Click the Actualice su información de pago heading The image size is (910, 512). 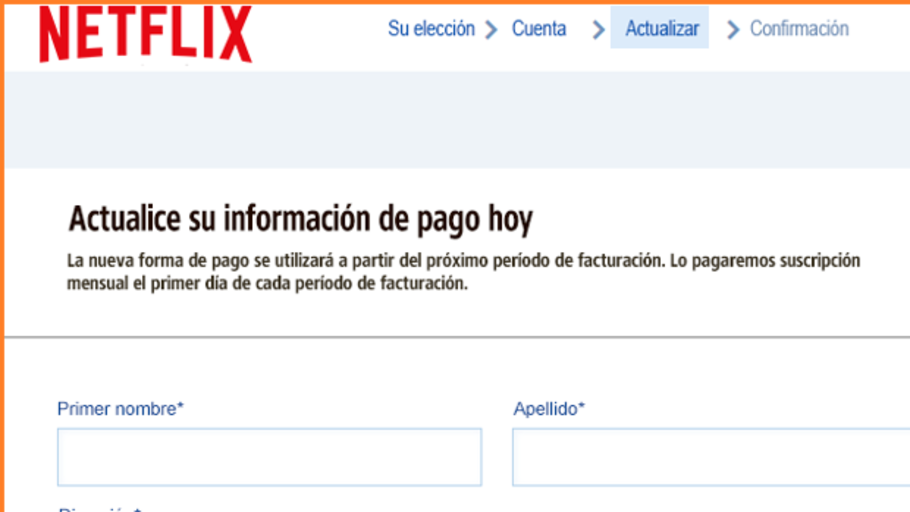(x=300, y=219)
